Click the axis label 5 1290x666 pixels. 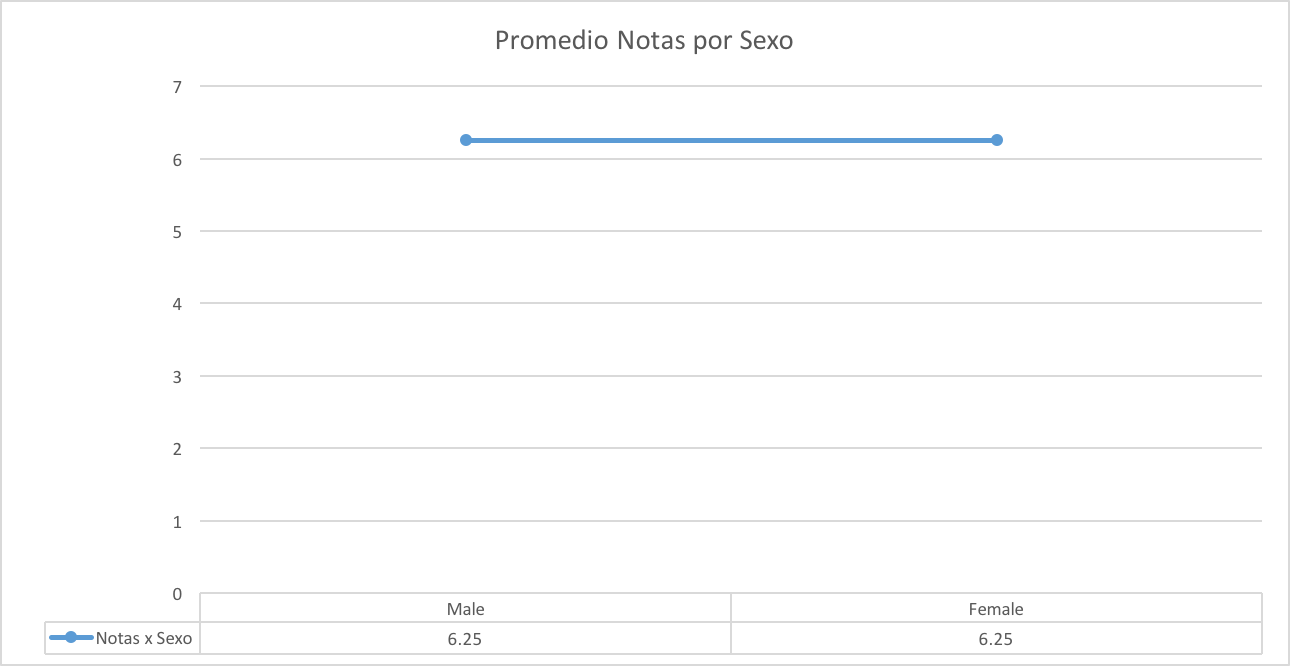[177, 231]
